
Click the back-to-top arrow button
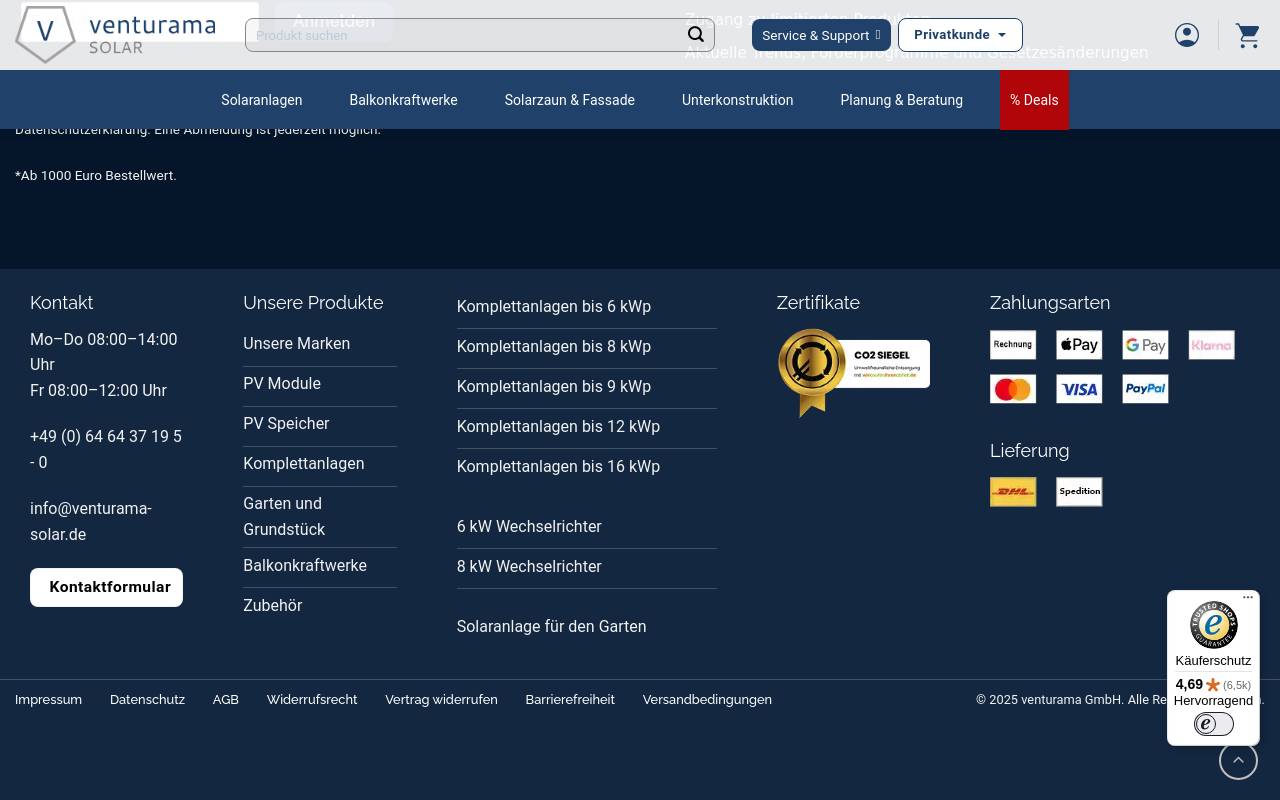(1238, 761)
